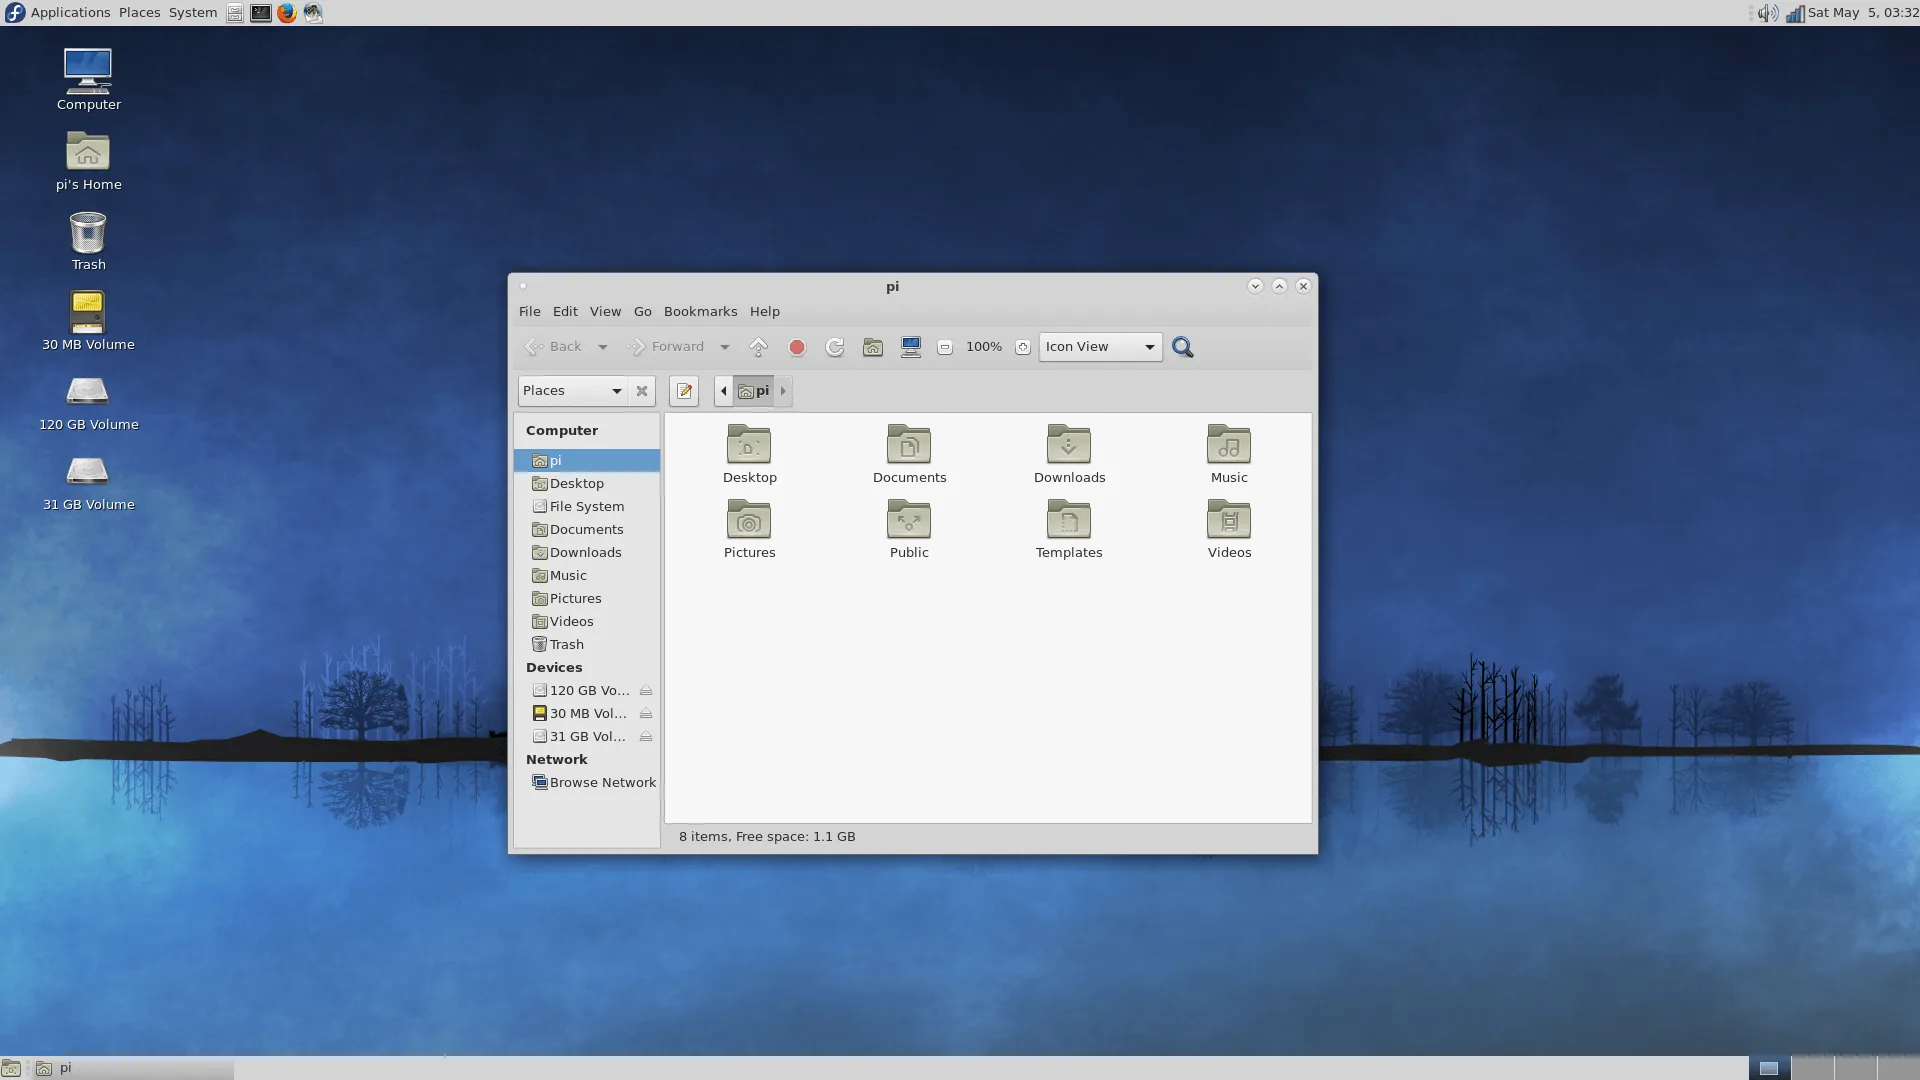Open the View menu
This screenshot has height=1080, width=1920.
(605, 312)
